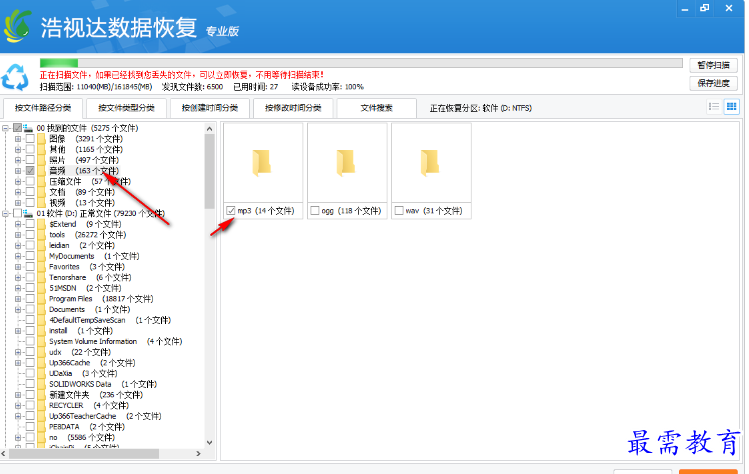Click the folder icon beside 压缩文件

click(42, 182)
